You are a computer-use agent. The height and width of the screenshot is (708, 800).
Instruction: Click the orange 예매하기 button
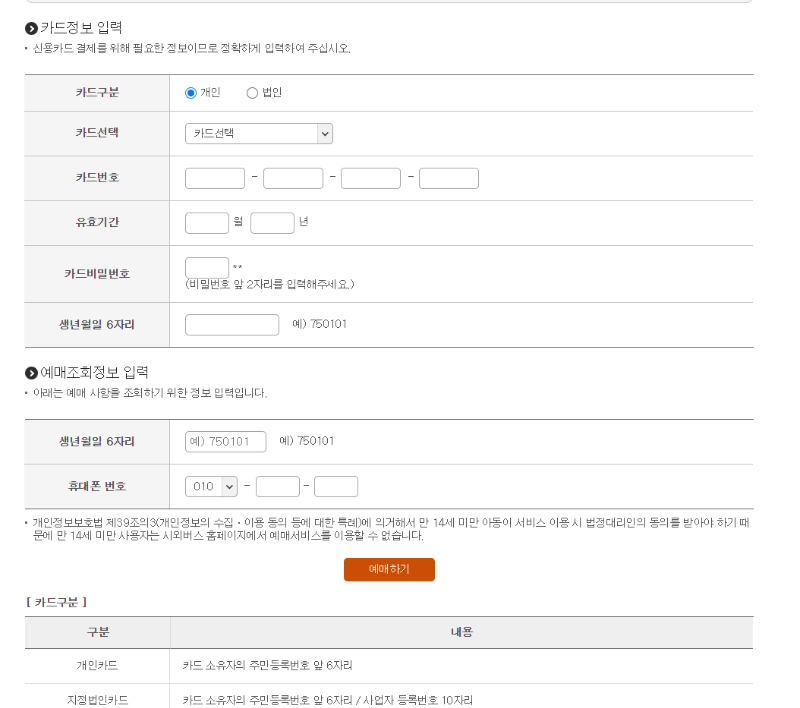coord(389,569)
